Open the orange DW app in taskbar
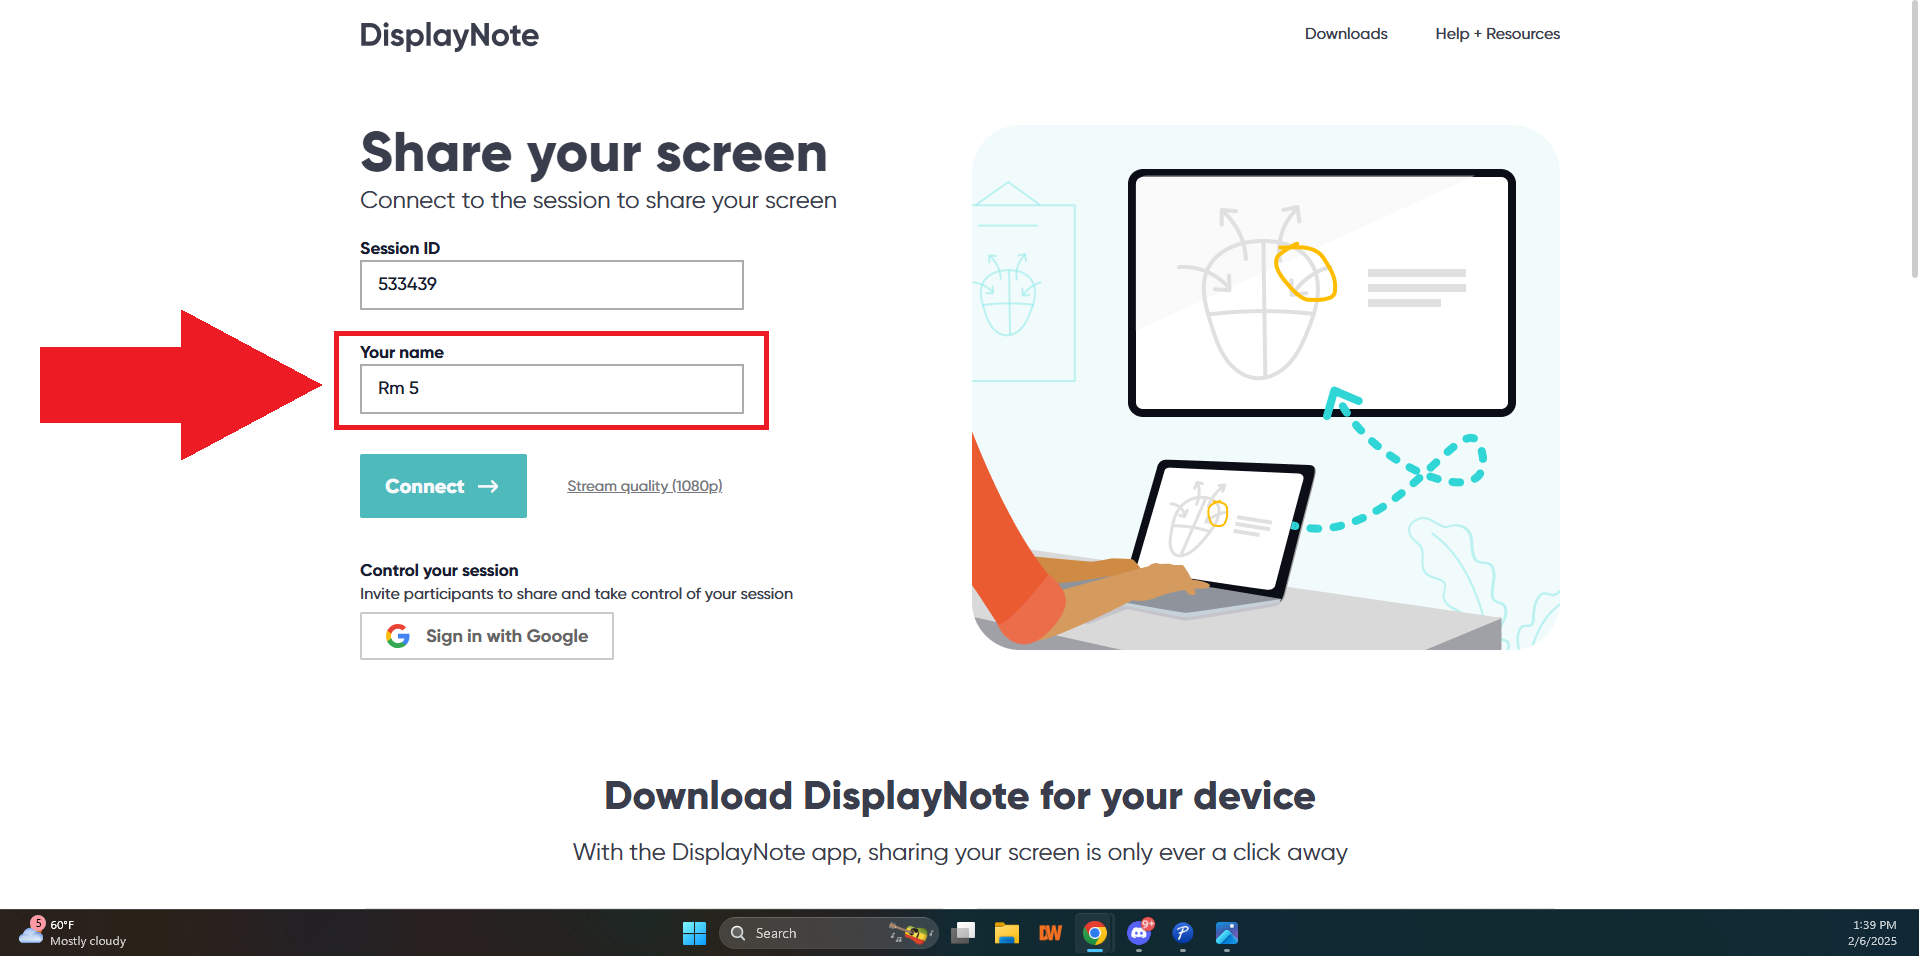The width and height of the screenshot is (1919, 956). (1050, 933)
